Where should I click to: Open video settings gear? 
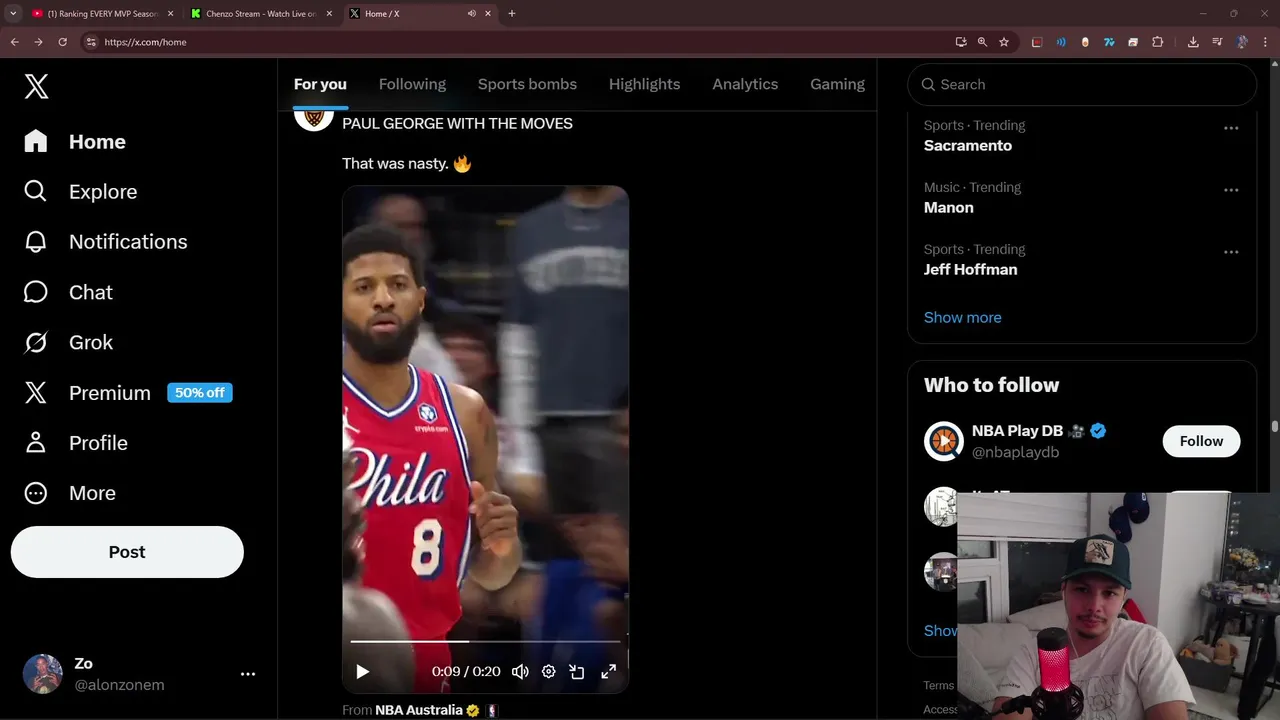pos(548,672)
